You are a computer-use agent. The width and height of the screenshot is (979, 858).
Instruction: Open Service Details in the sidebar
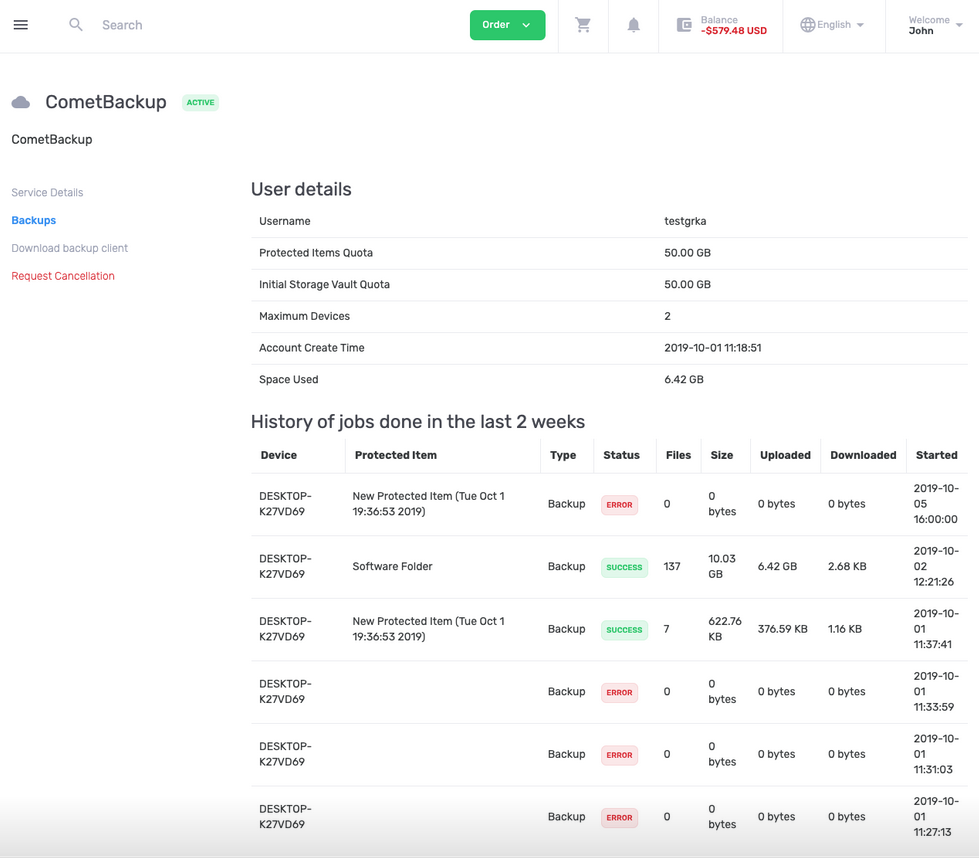[x=47, y=192]
